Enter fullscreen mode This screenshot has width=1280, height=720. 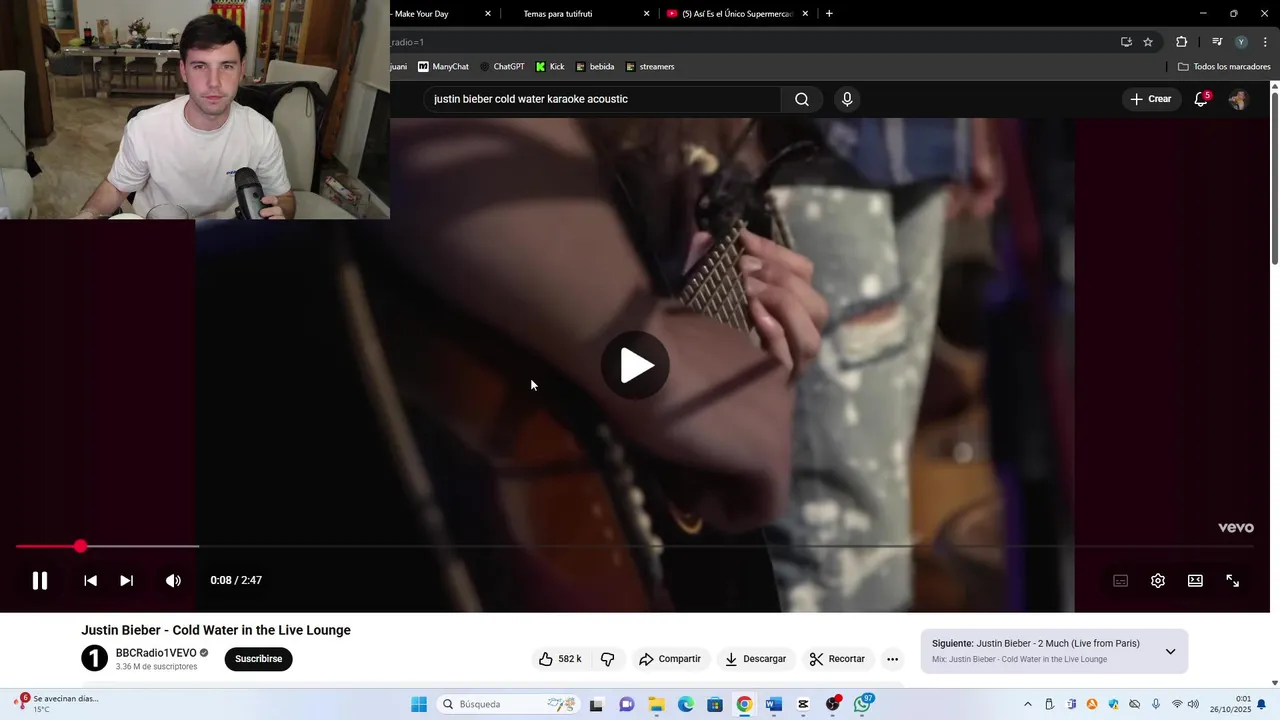click(x=1233, y=581)
